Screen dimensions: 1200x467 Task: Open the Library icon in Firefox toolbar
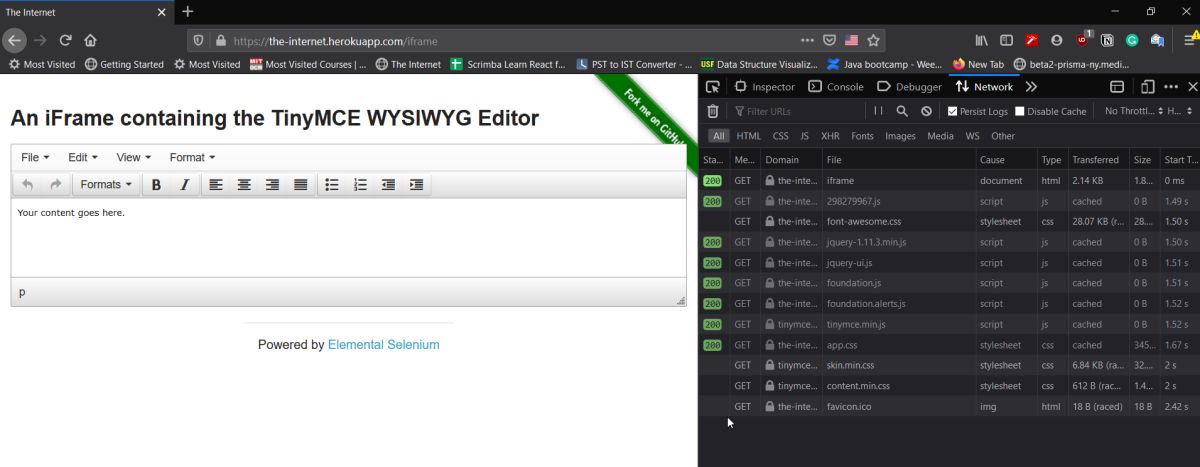pyautogui.click(x=982, y=41)
